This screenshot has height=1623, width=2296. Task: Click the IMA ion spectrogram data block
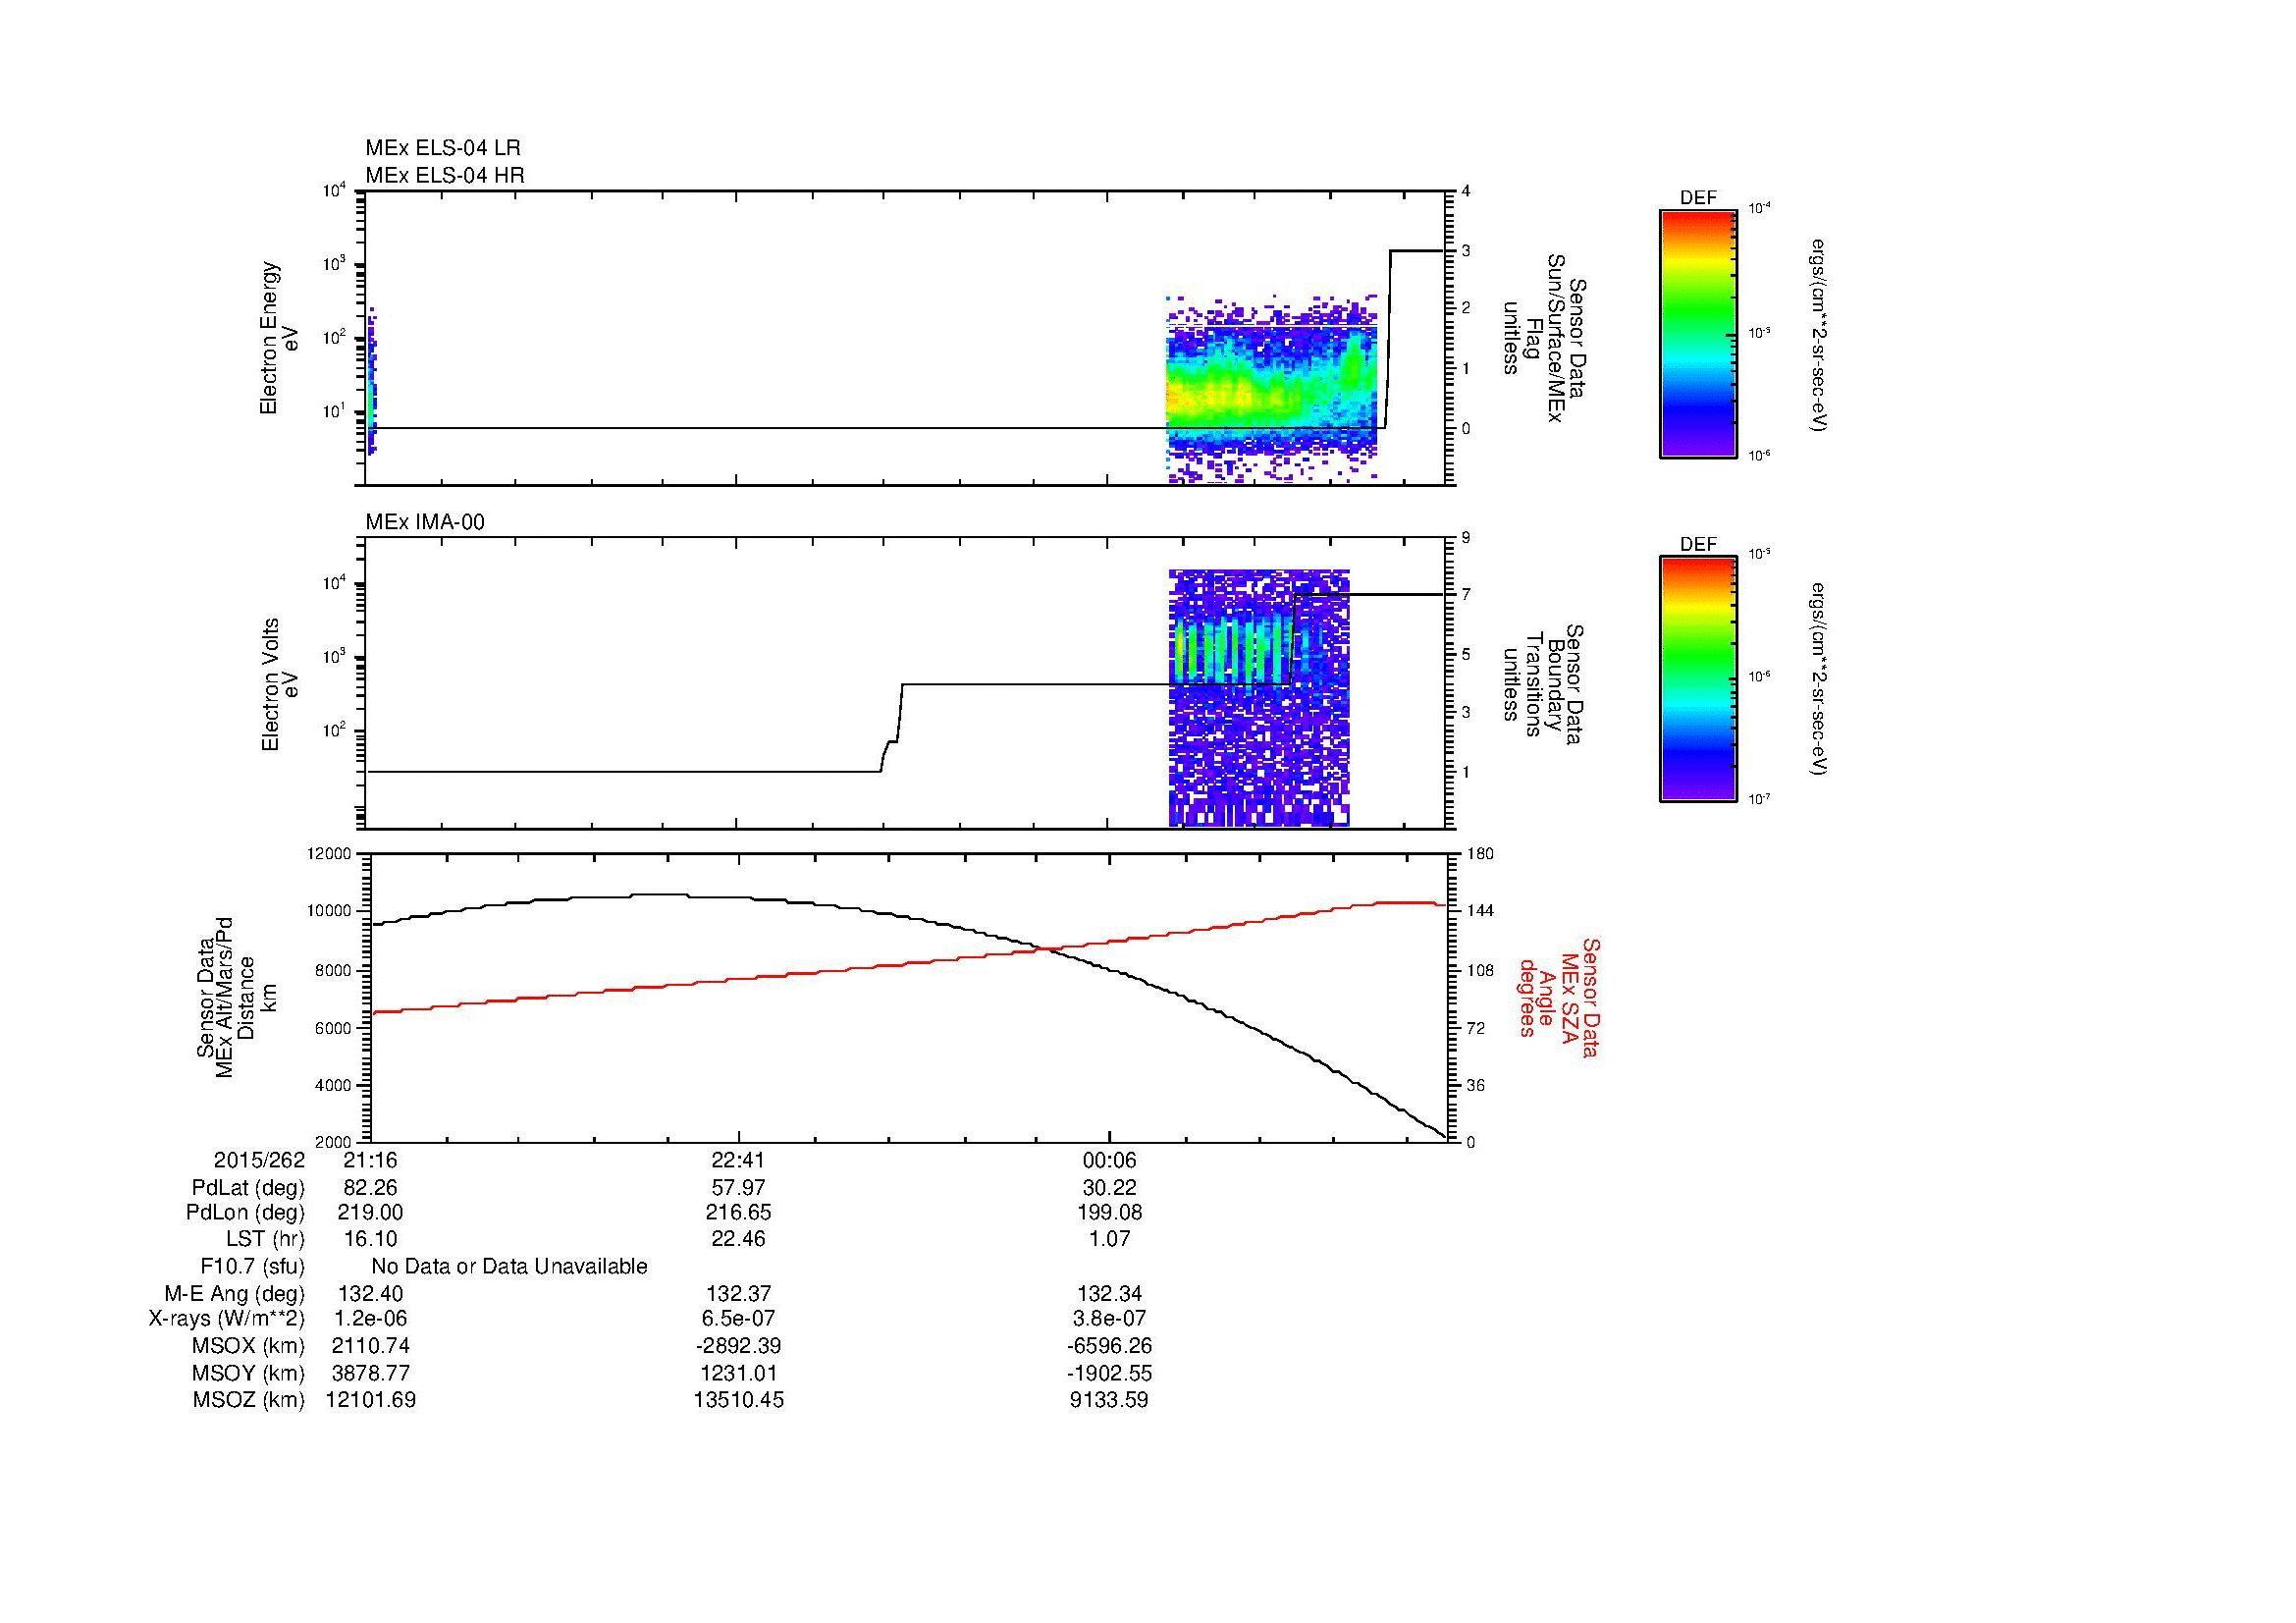(1259, 698)
